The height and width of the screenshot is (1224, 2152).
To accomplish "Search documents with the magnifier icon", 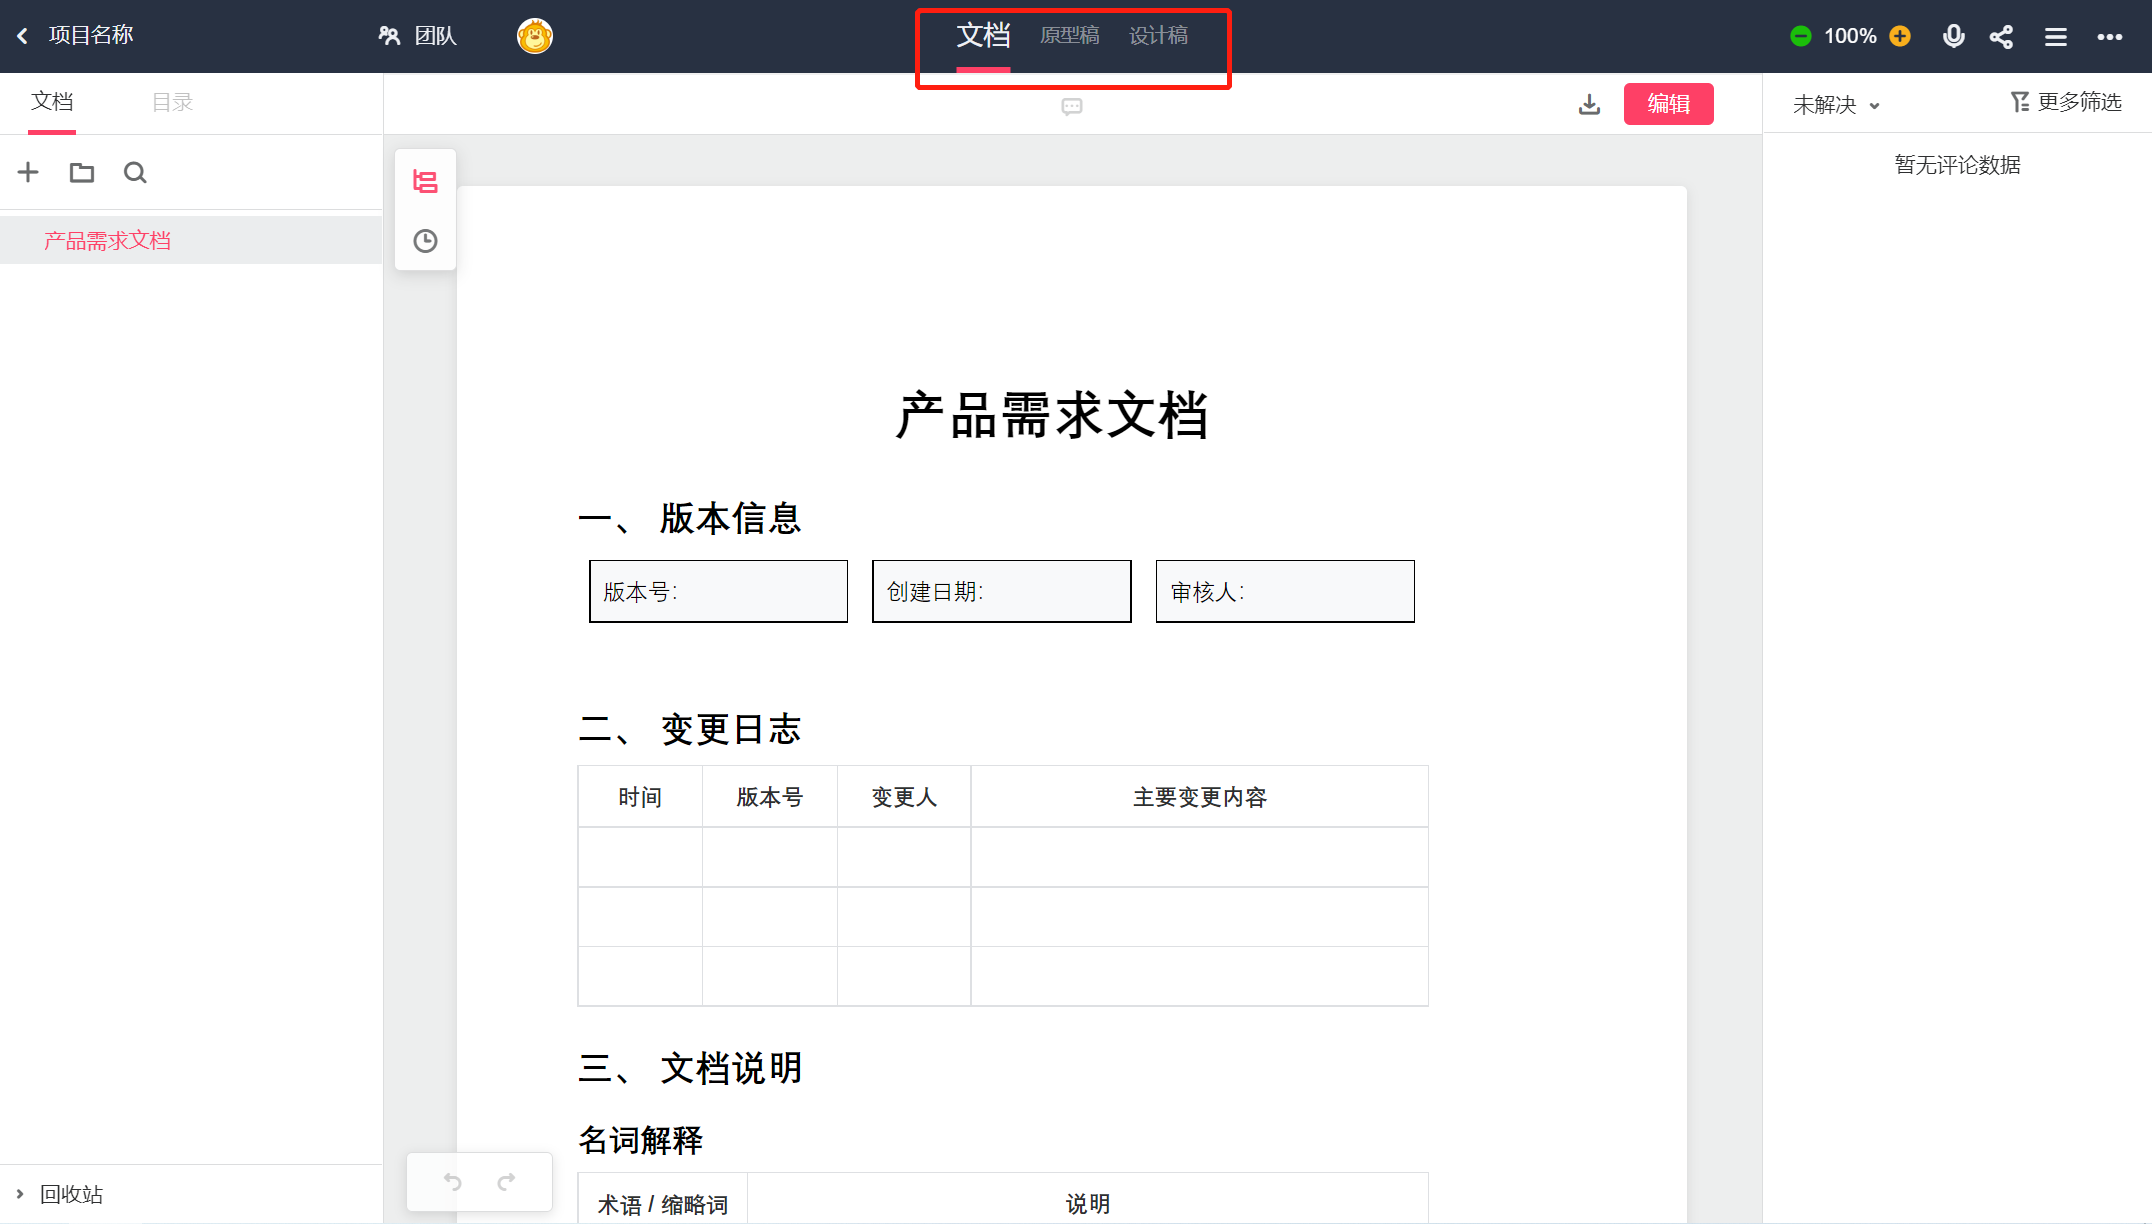I will (x=135, y=173).
